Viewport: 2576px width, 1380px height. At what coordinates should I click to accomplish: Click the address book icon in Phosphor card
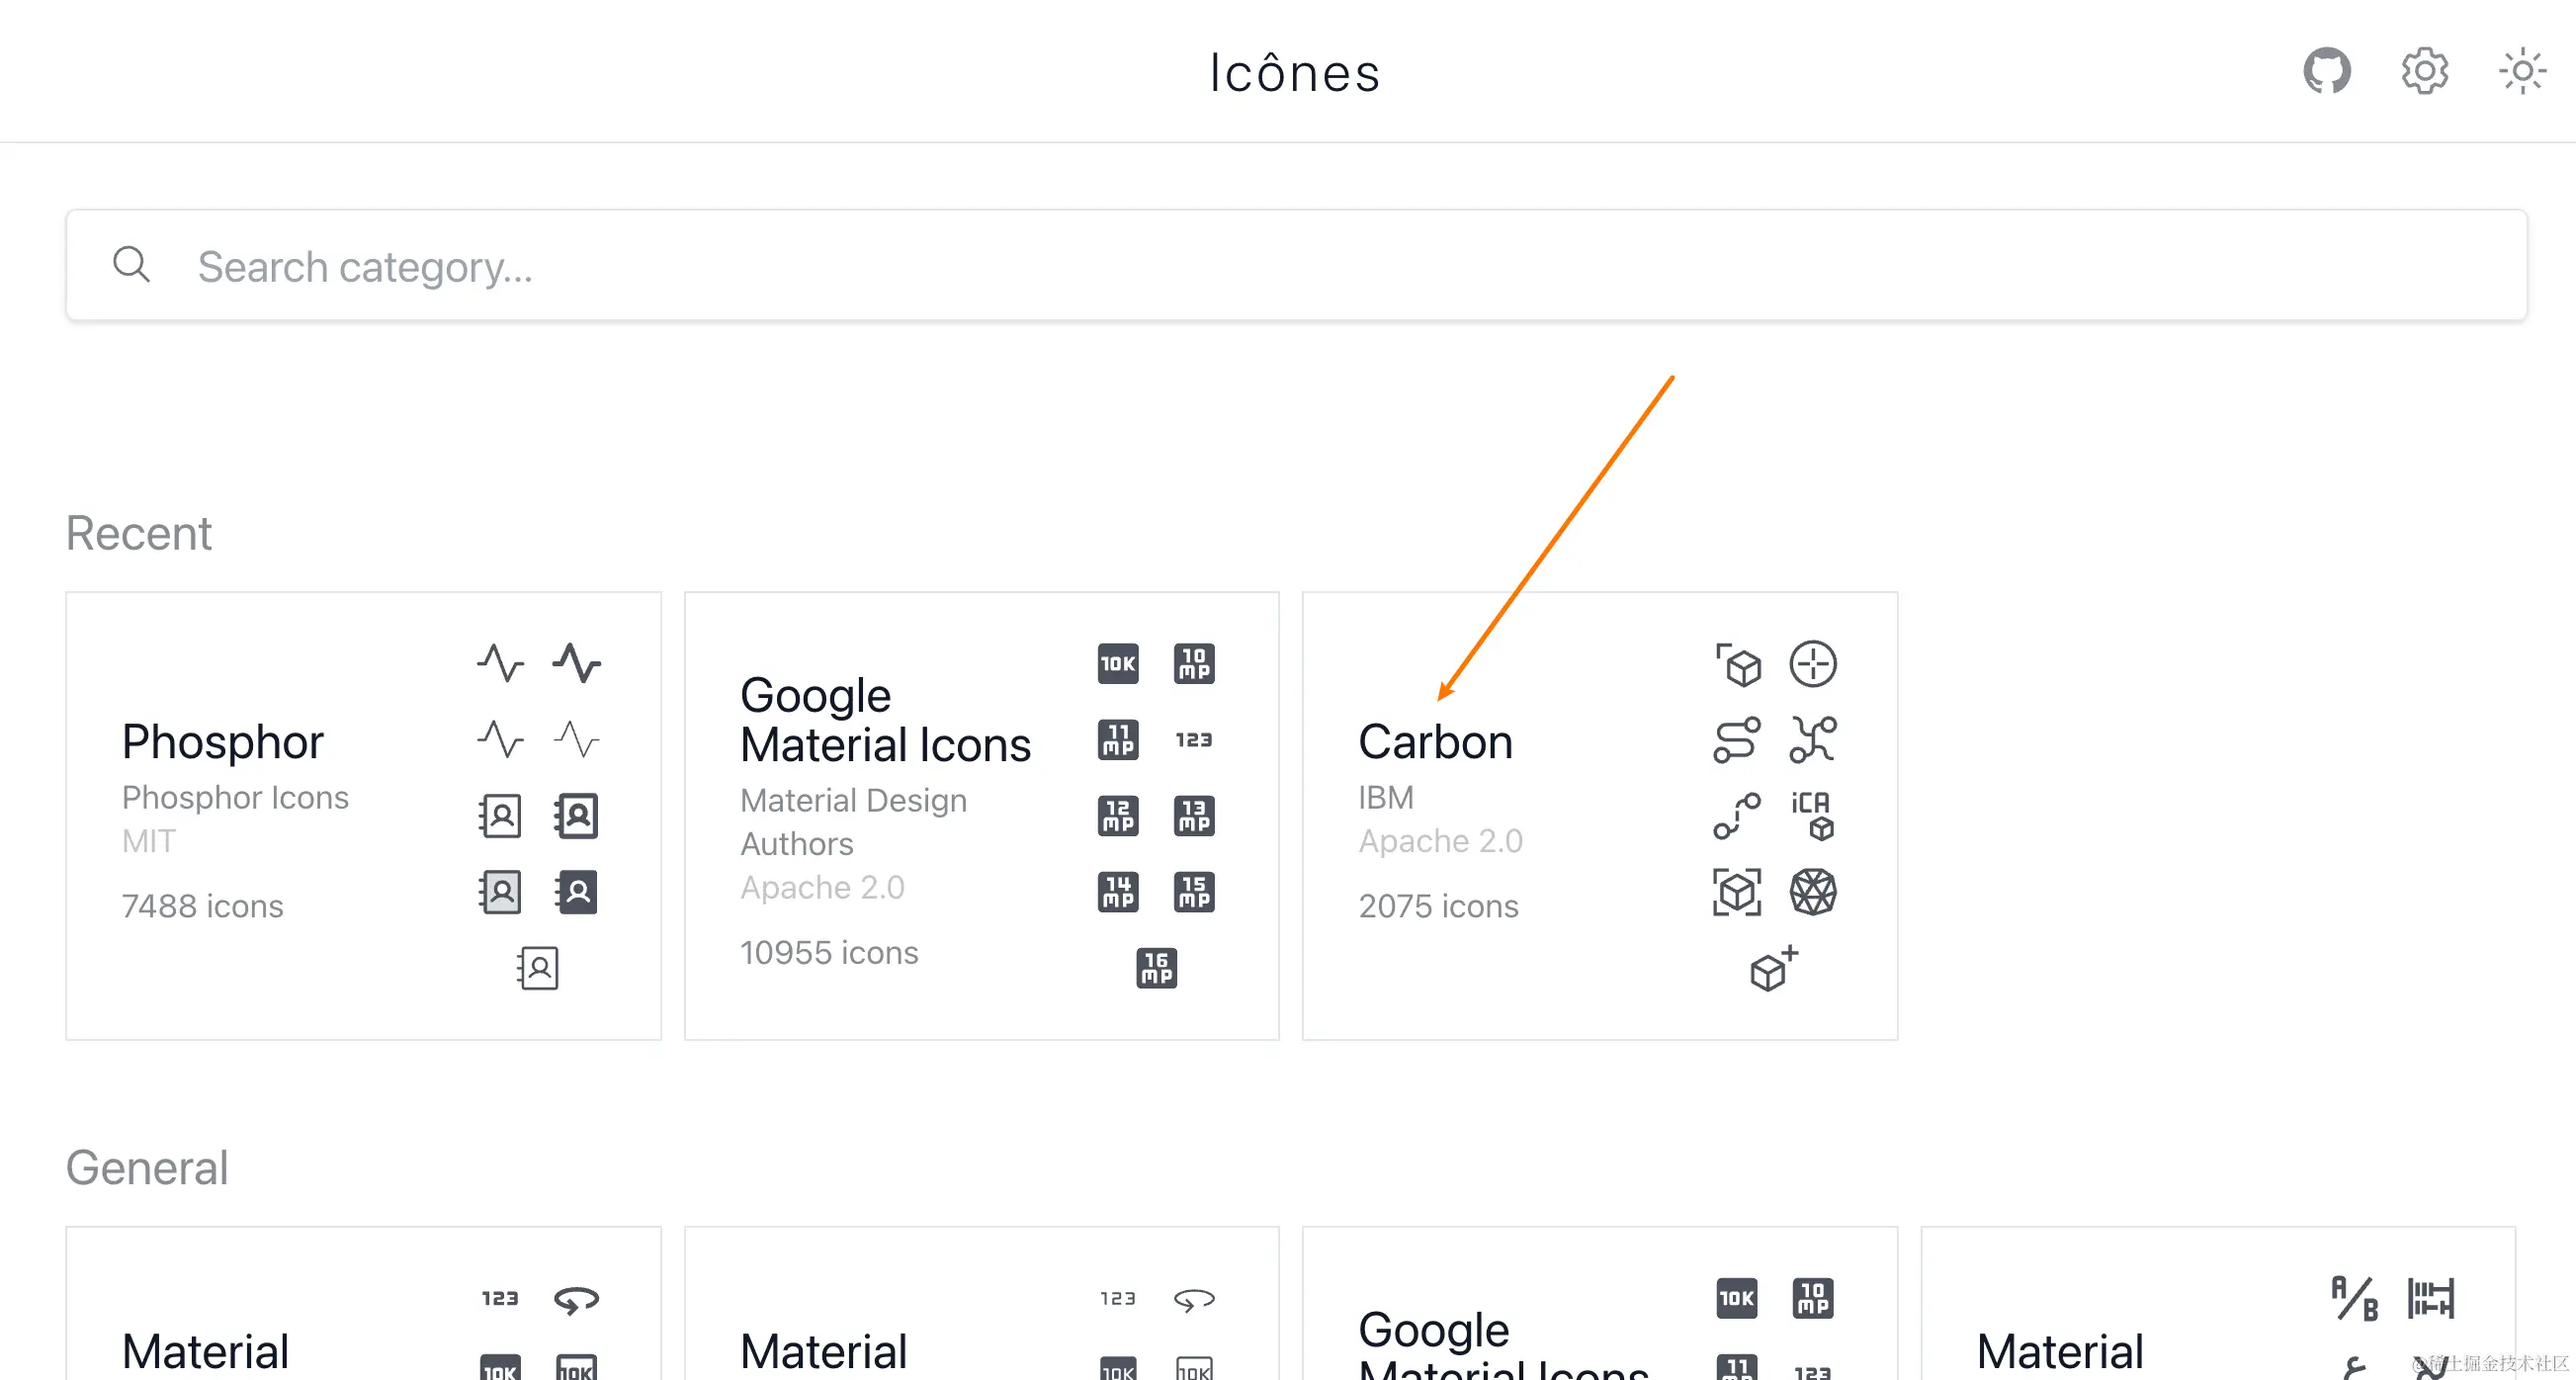point(500,815)
